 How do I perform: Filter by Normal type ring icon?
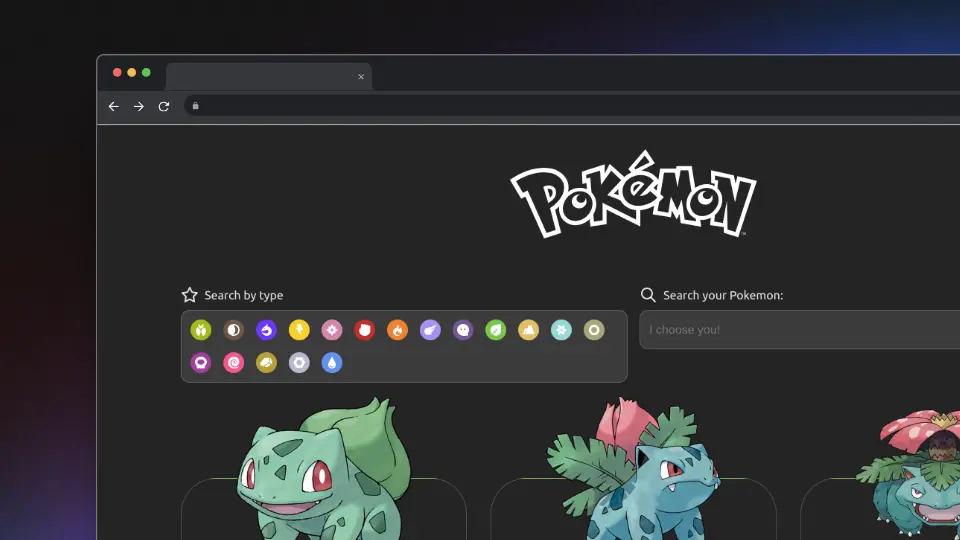tap(594, 330)
